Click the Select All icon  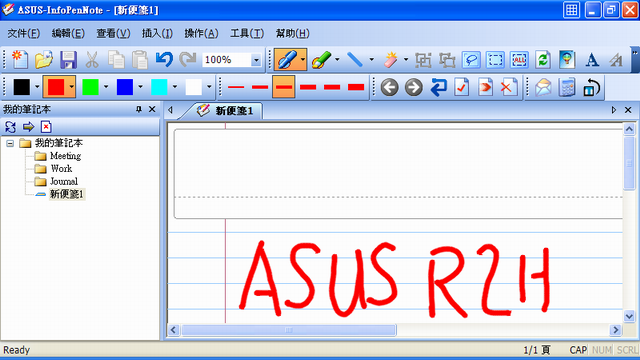519,60
